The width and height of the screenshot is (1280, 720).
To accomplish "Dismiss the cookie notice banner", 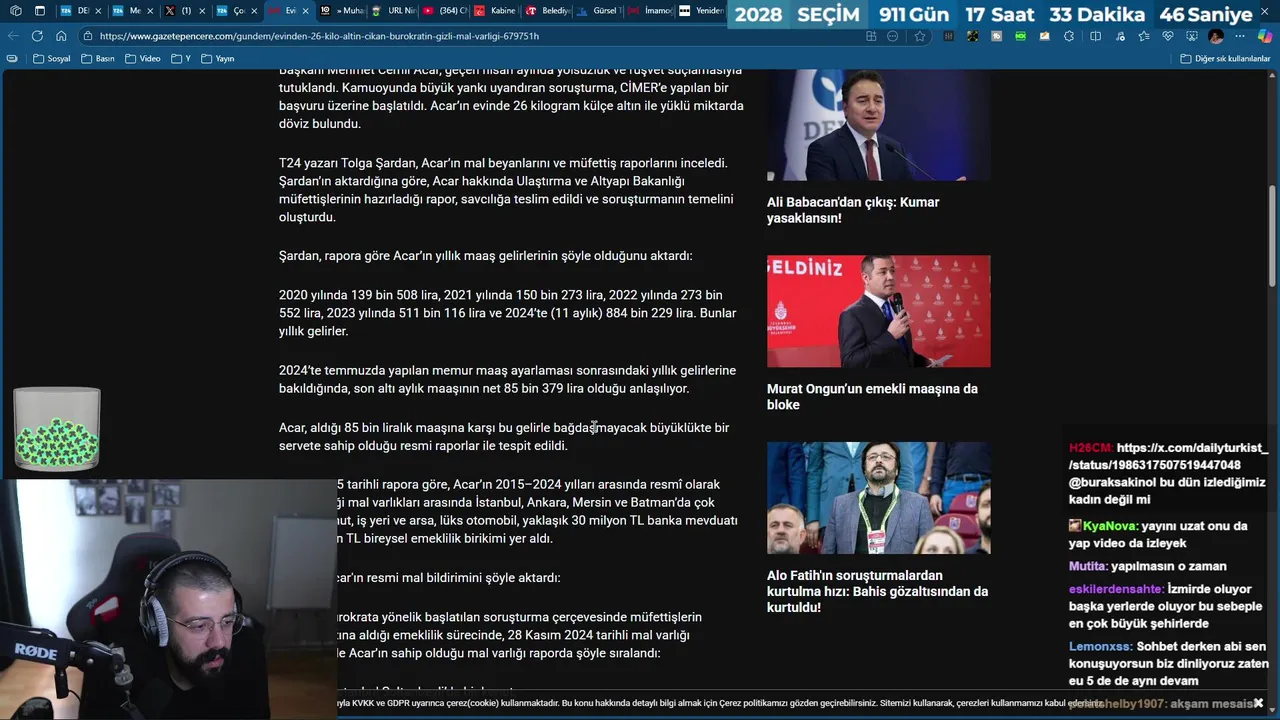I will (x=1258, y=703).
